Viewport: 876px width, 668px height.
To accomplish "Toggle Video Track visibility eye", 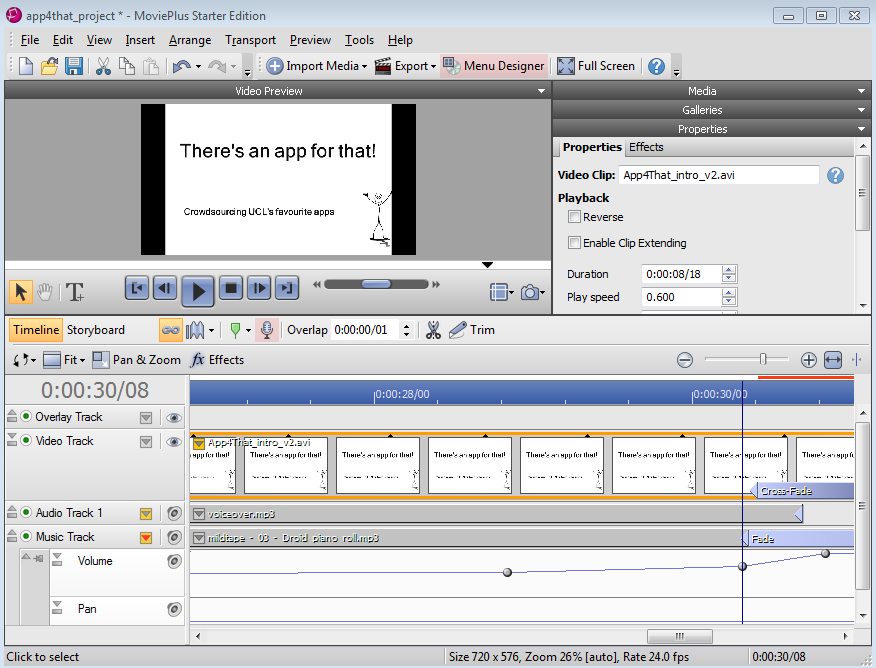I will [174, 441].
